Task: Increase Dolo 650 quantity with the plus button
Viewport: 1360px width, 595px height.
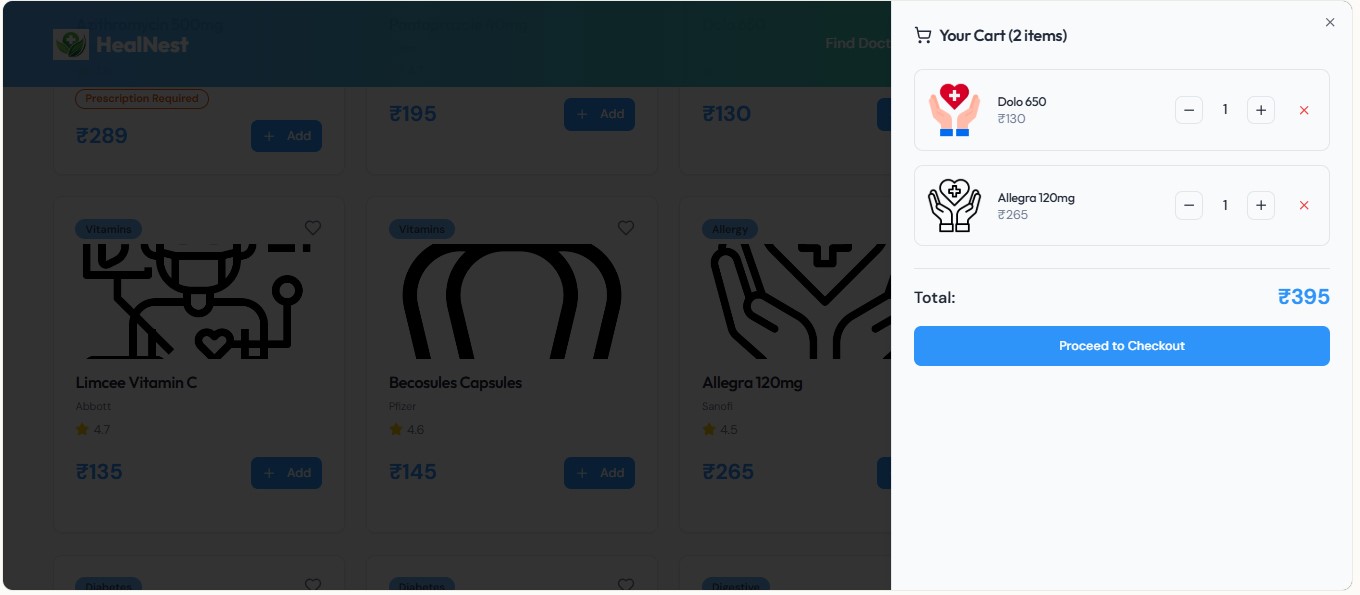Action: pyautogui.click(x=1261, y=110)
